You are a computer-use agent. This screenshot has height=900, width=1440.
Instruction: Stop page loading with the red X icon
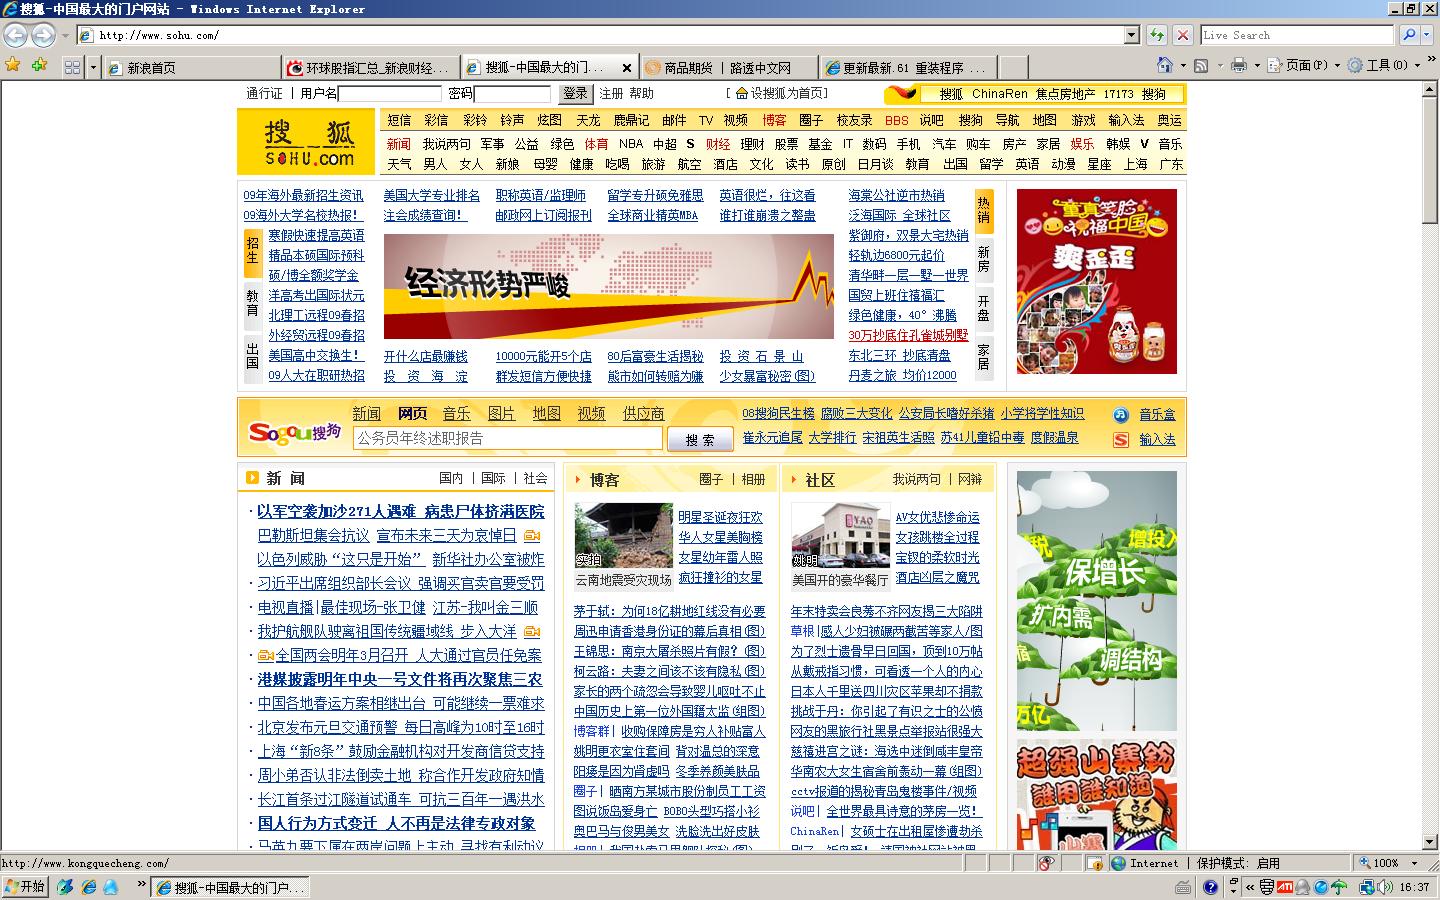pos(1183,35)
